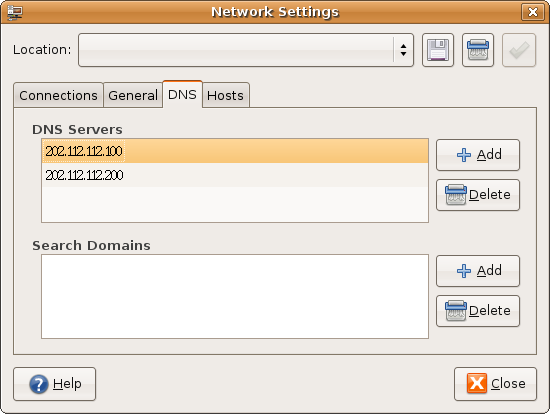Open the General tab

[x=133, y=95]
